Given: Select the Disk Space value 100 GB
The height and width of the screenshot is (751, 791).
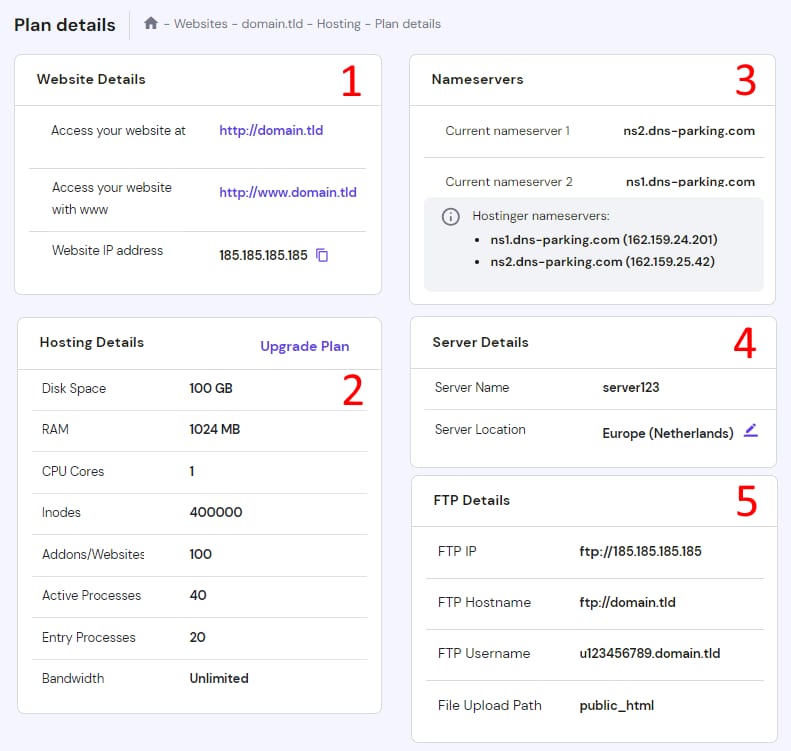Looking at the screenshot, I should (211, 388).
